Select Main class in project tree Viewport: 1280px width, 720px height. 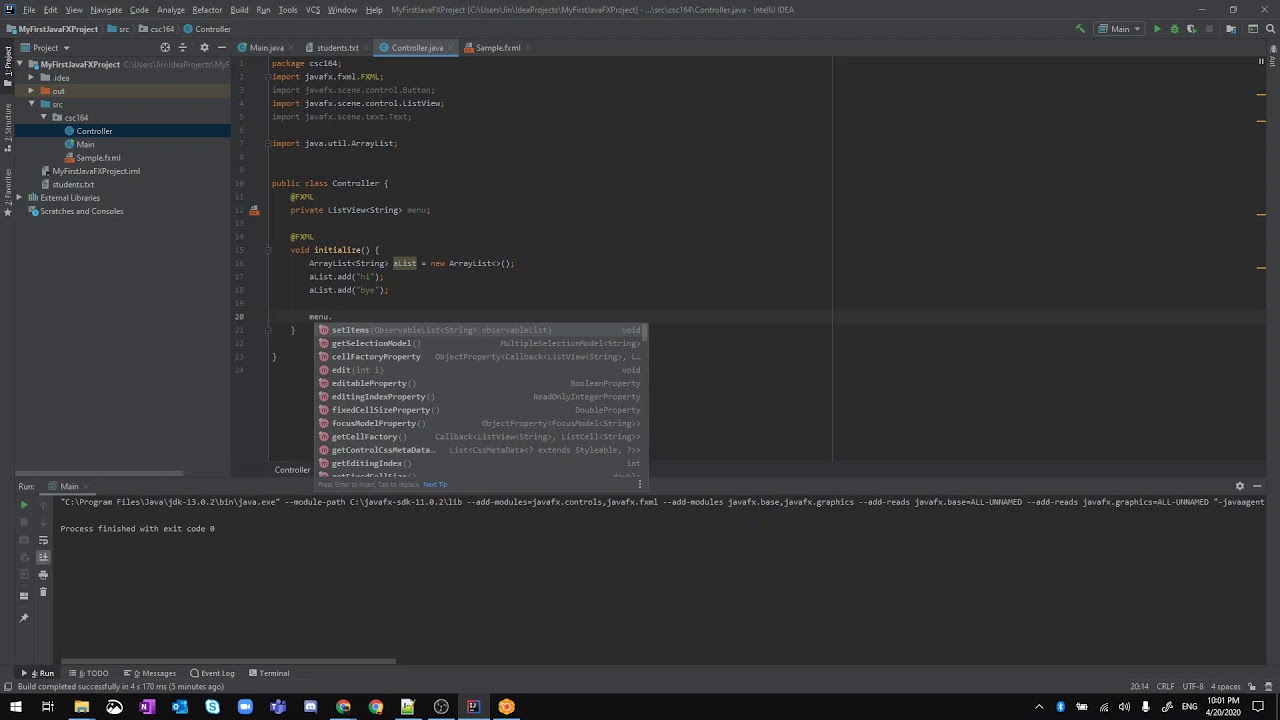(x=85, y=144)
